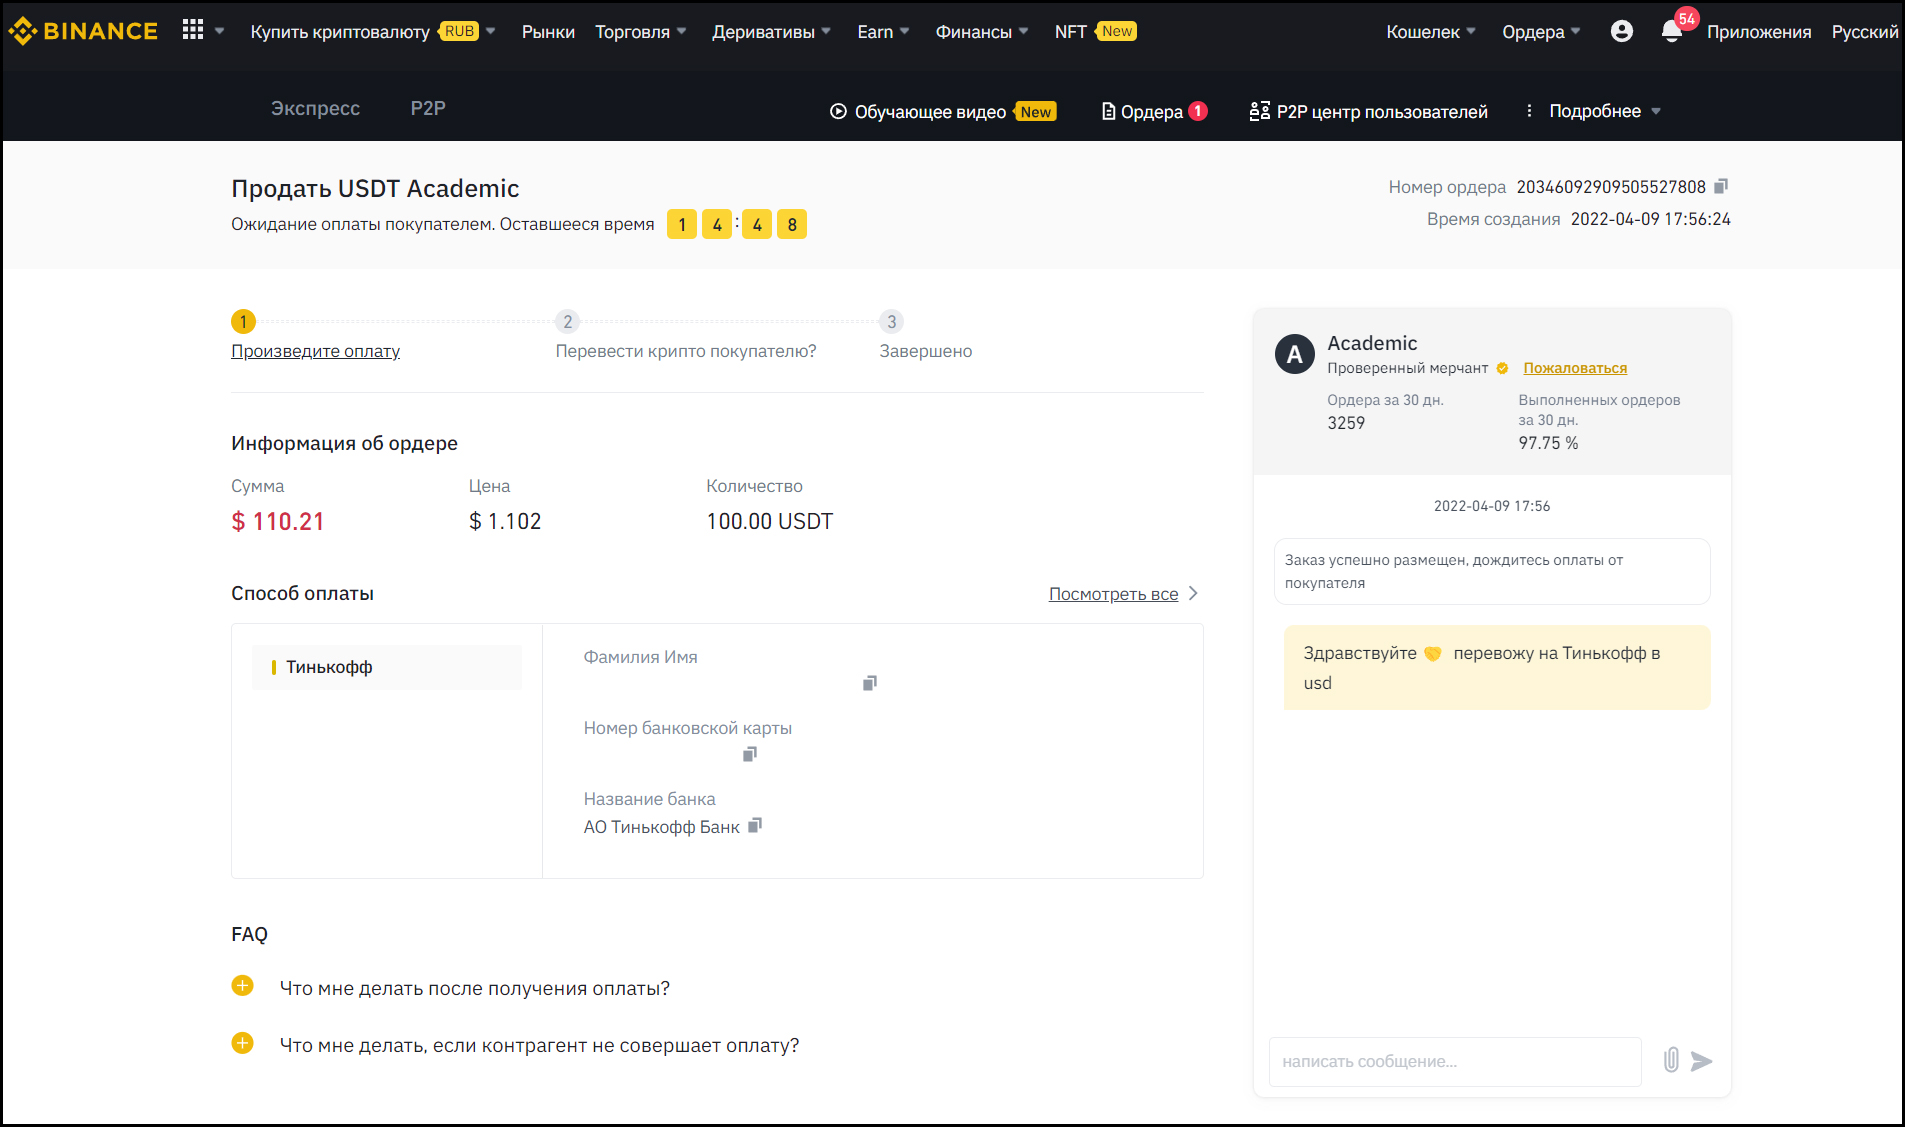Switch to the P2P tab
This screenshot has width=1905, height=1127.
428,108
